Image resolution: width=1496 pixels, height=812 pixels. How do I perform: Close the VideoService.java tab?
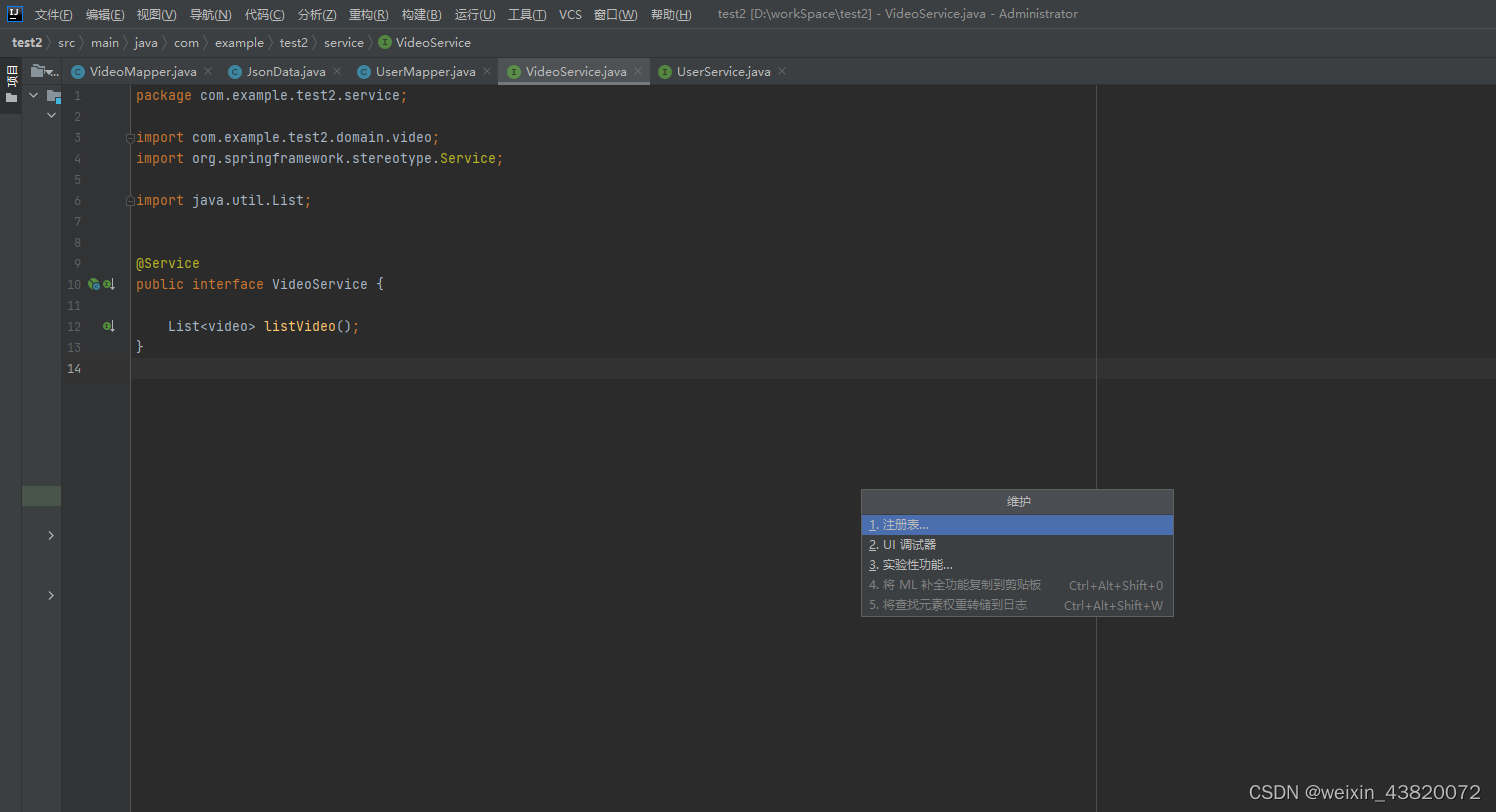click(638, 72)
